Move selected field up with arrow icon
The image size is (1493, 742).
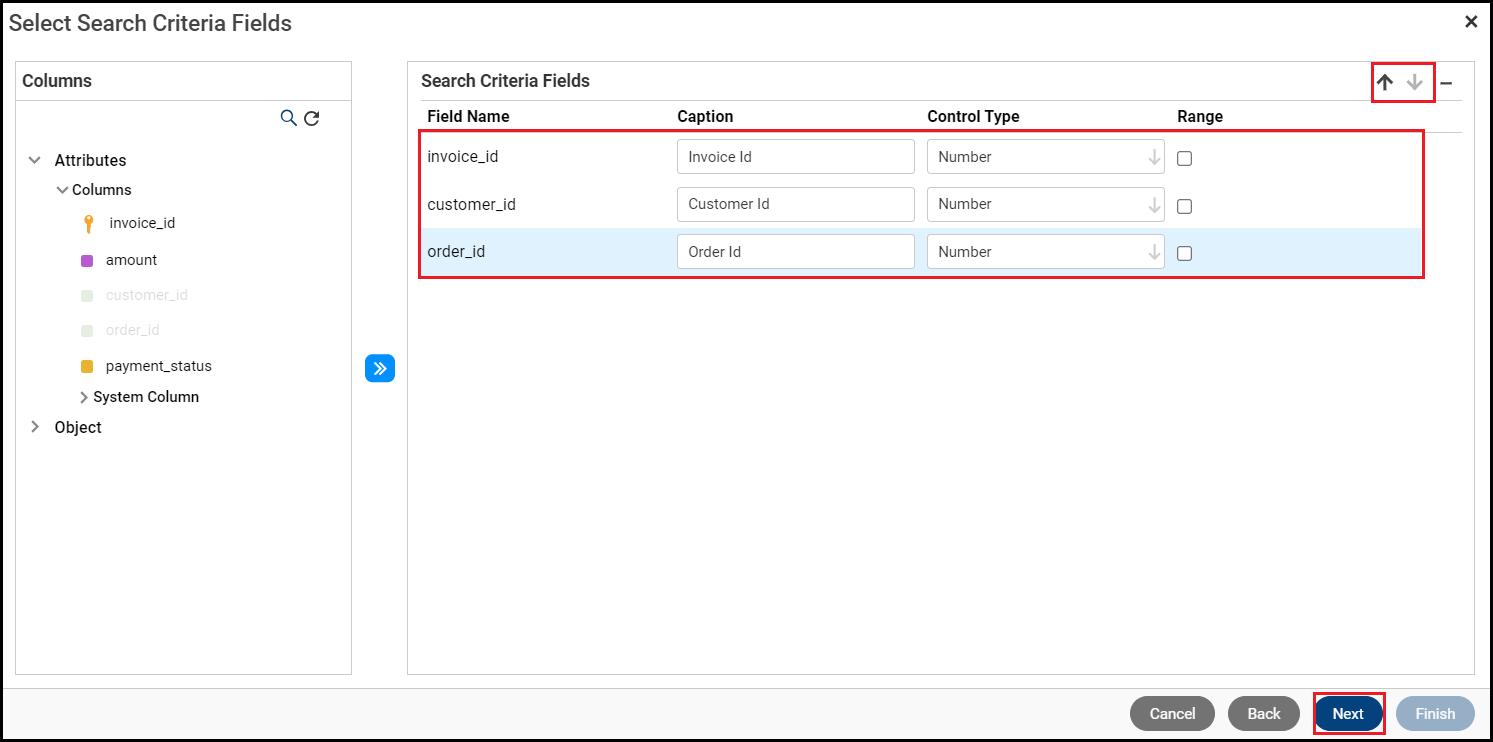coord(1385,83)
